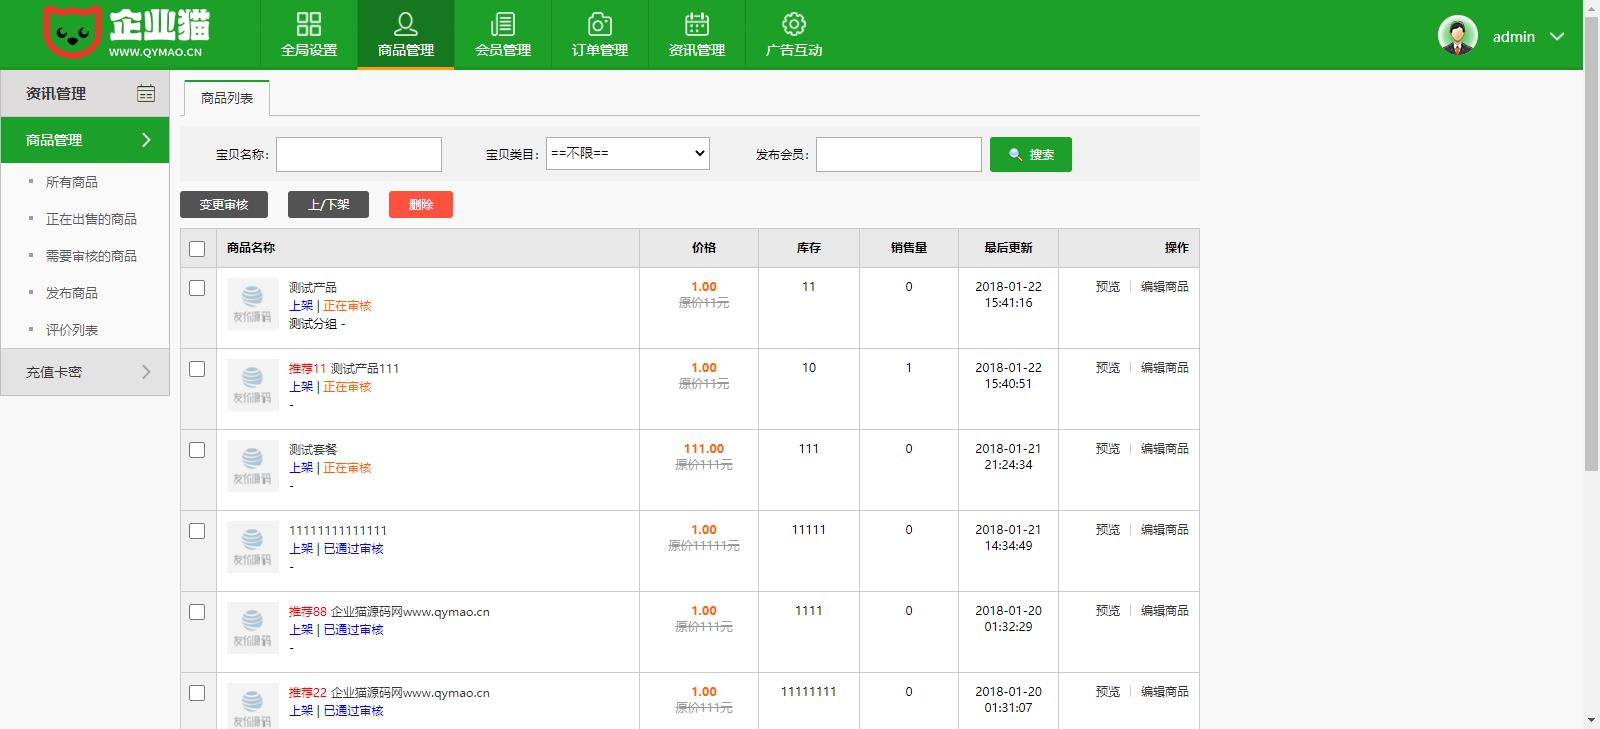Select the checkbox for 测试套餐 row
Image resolution: width=1600 pixels, height=729 pixels.
[197, 450]
